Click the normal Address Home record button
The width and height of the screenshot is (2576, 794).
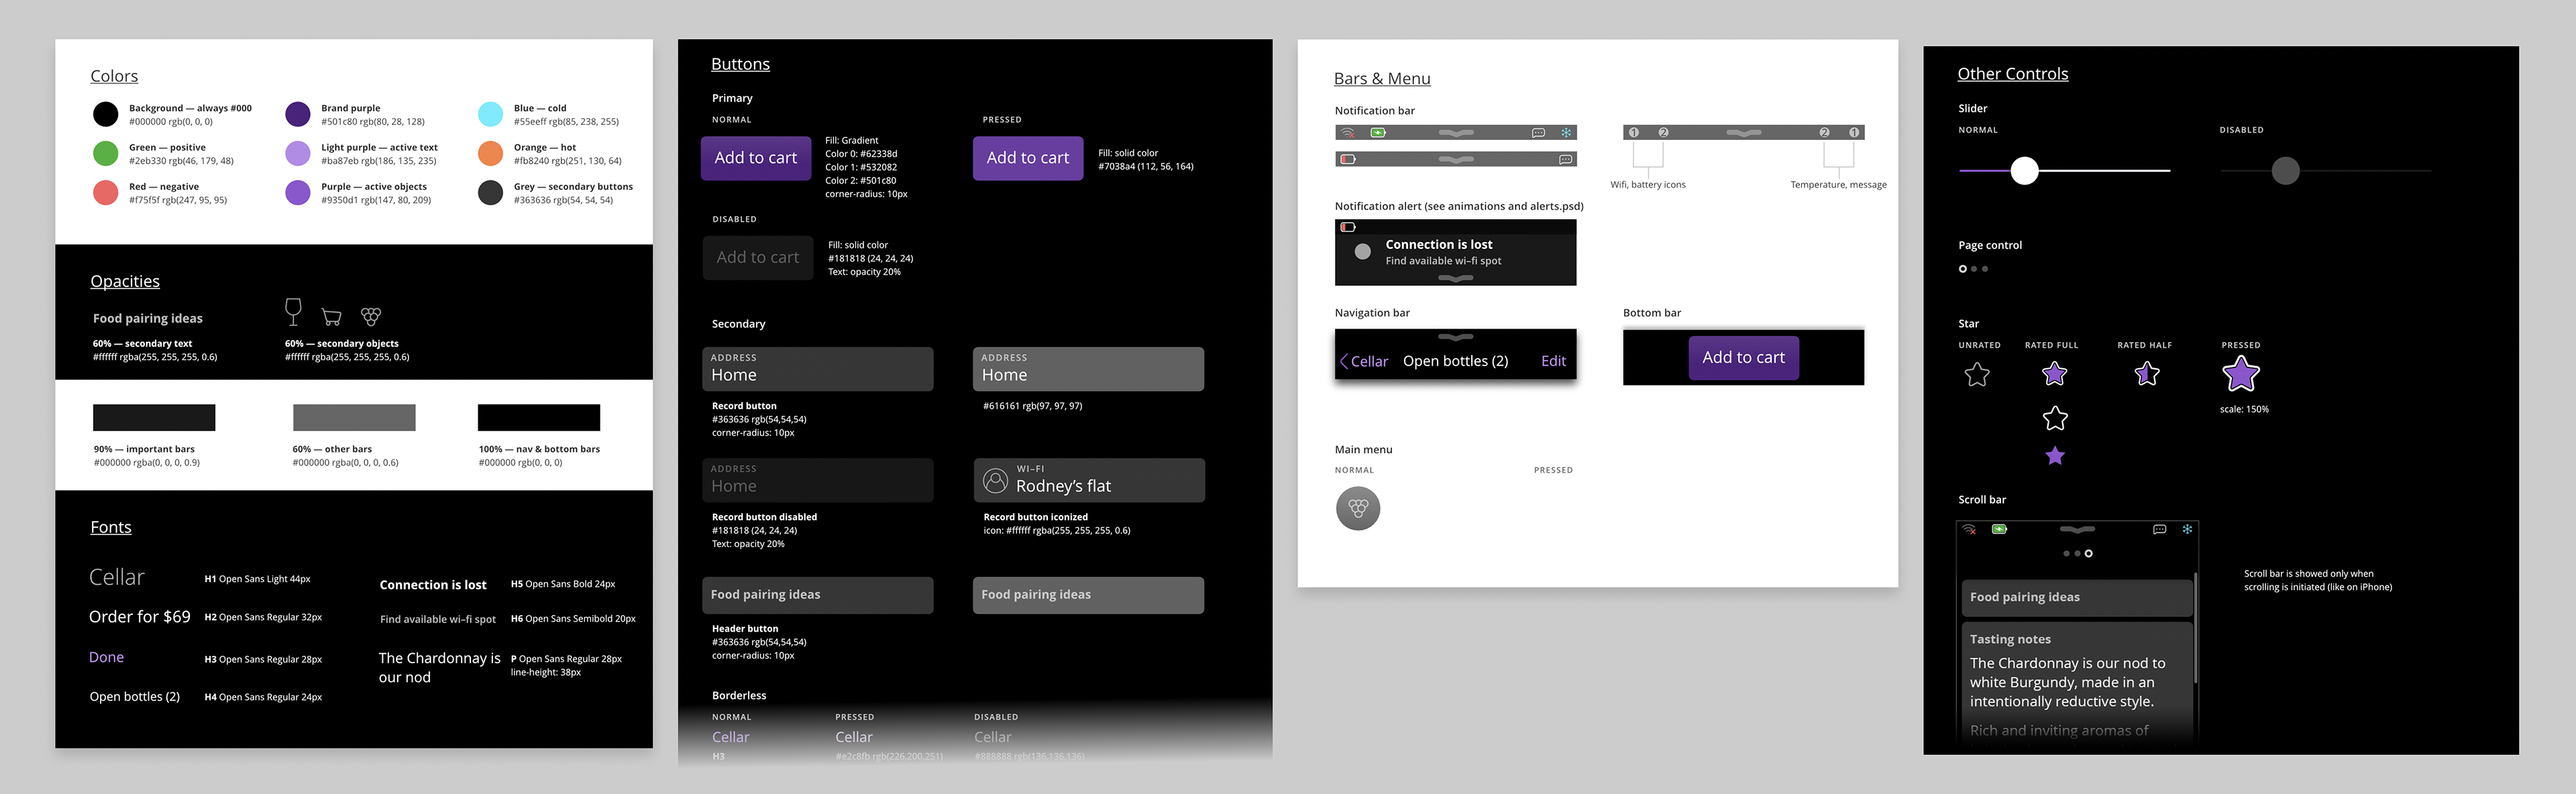818,369
